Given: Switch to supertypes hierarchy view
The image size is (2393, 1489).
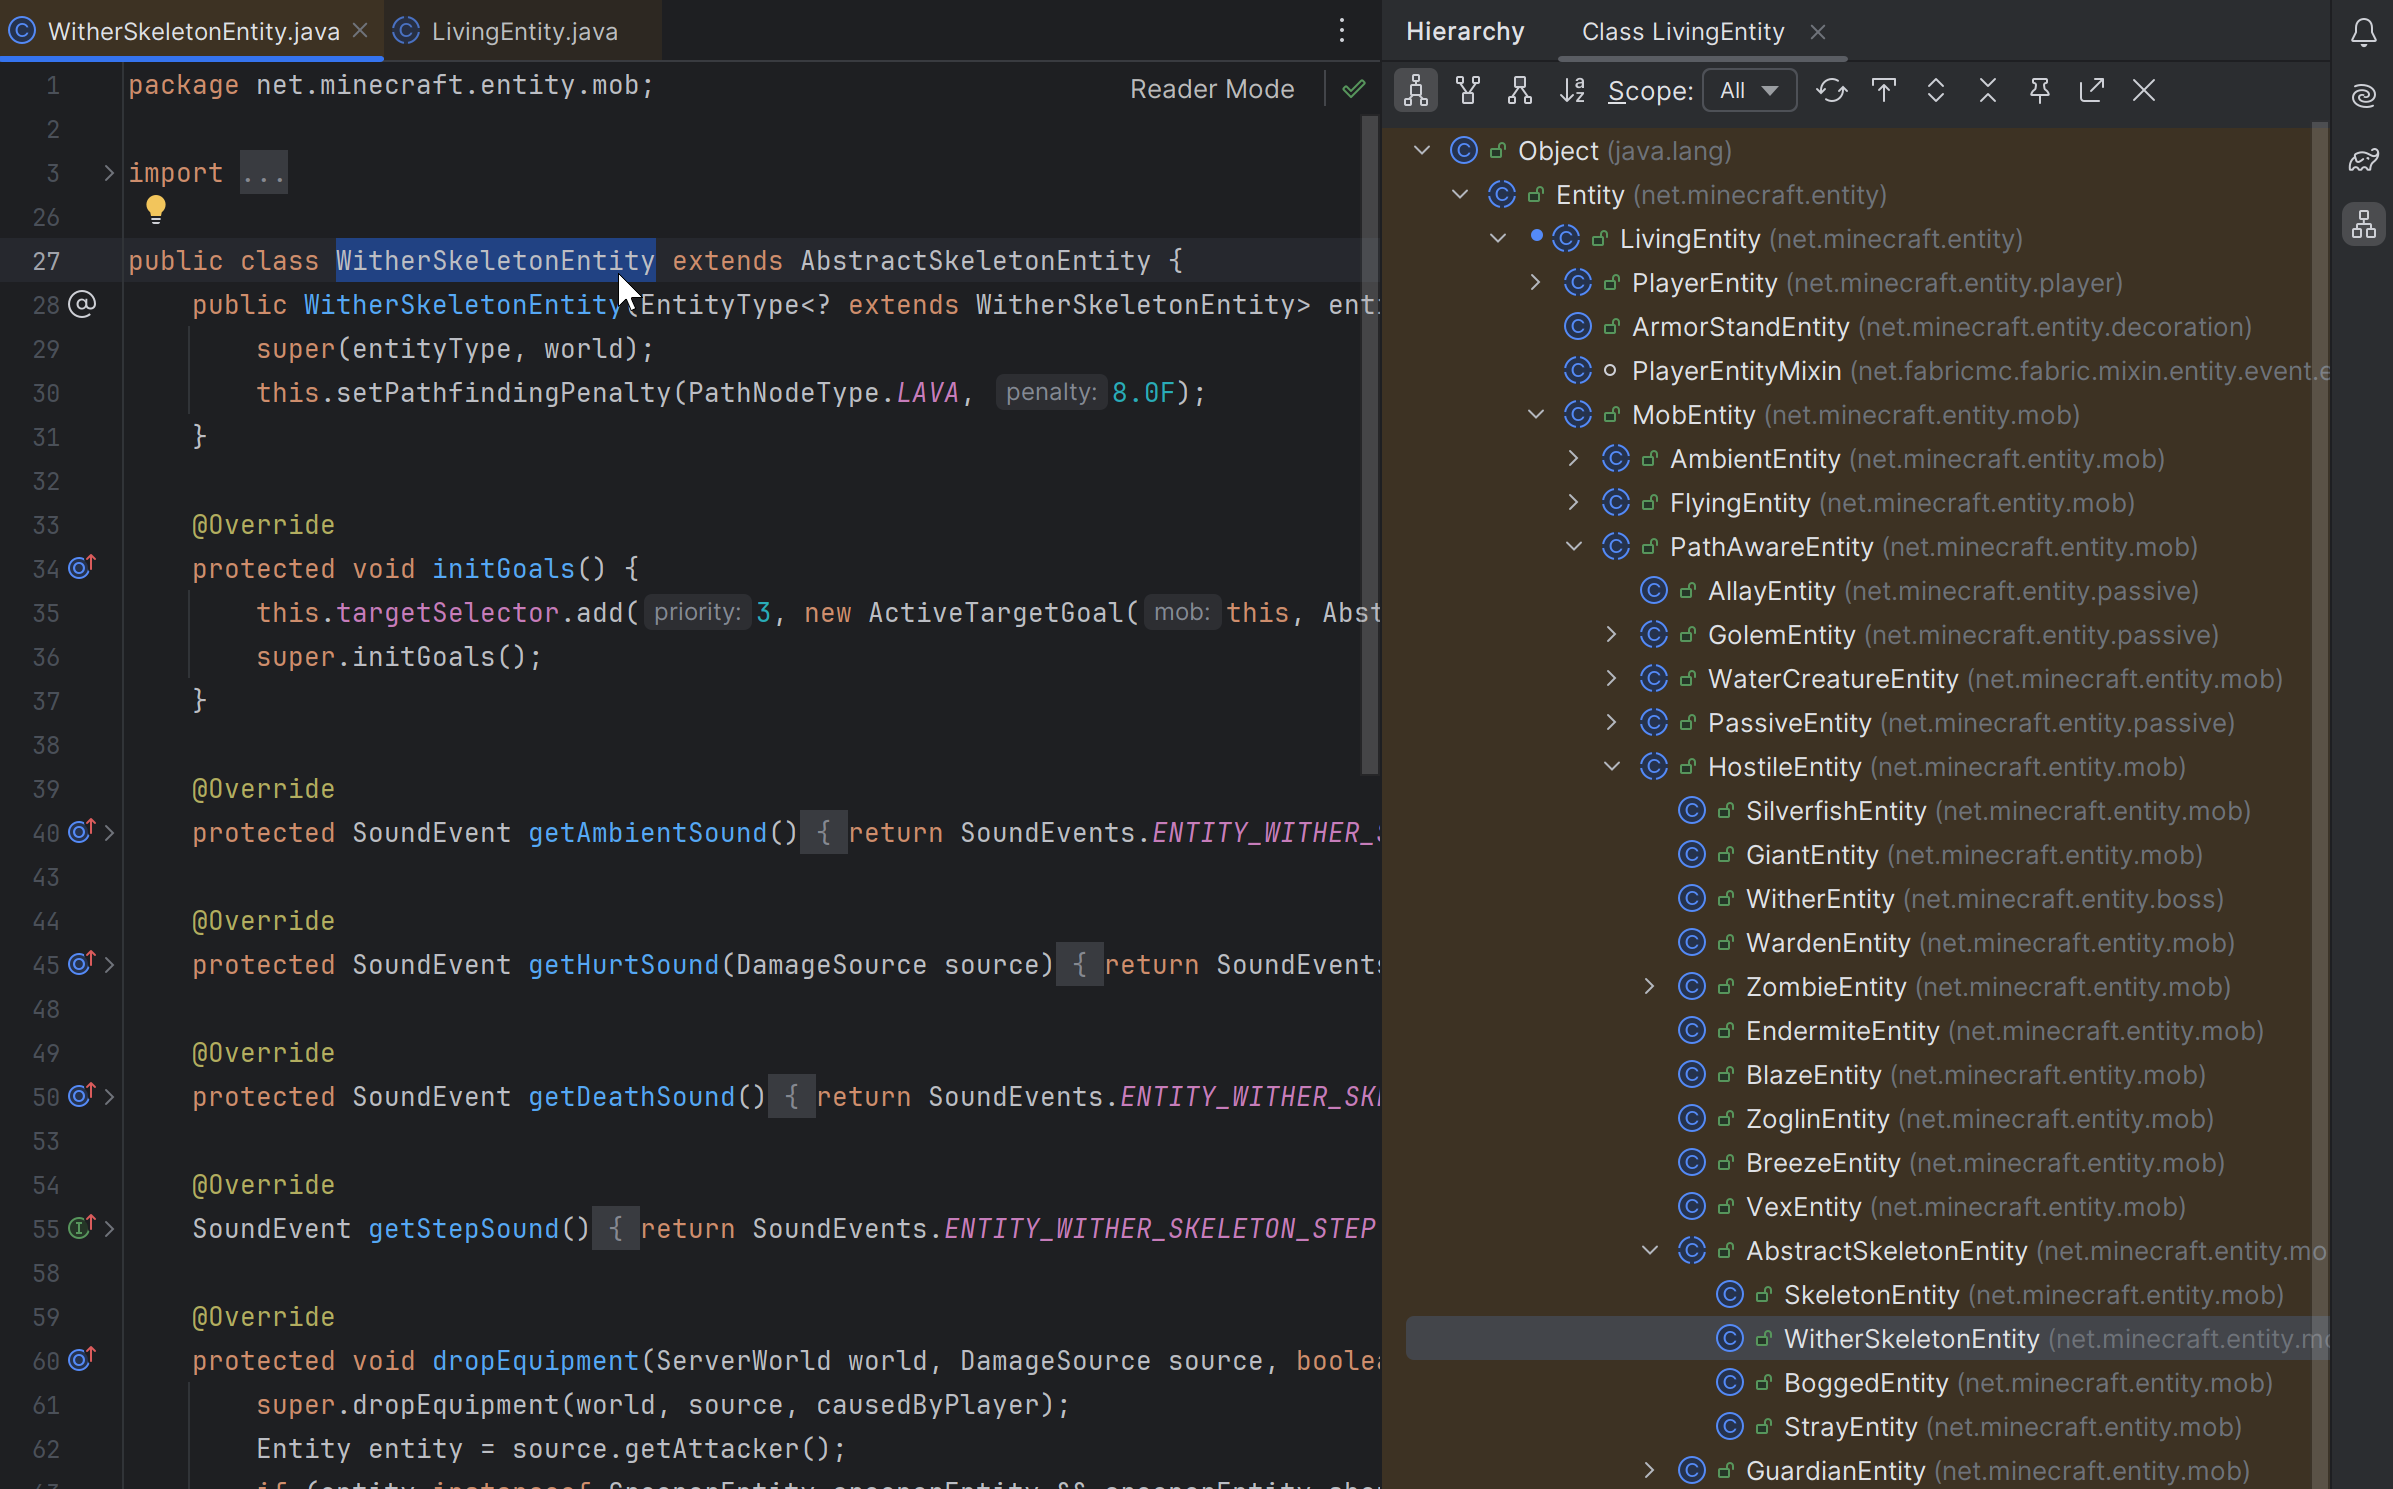Looking at the screenshot, I should coord(1467,91).
